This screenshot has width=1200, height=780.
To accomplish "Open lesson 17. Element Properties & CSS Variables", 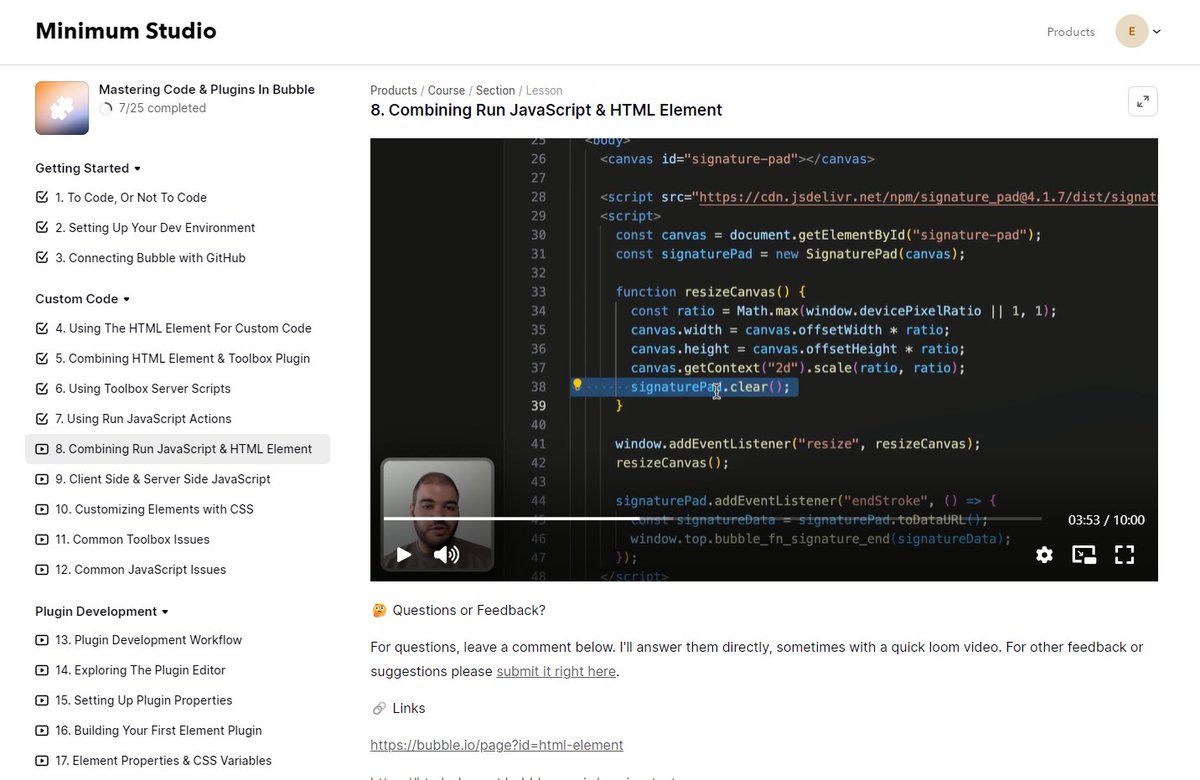I will (x=163, y=760).
